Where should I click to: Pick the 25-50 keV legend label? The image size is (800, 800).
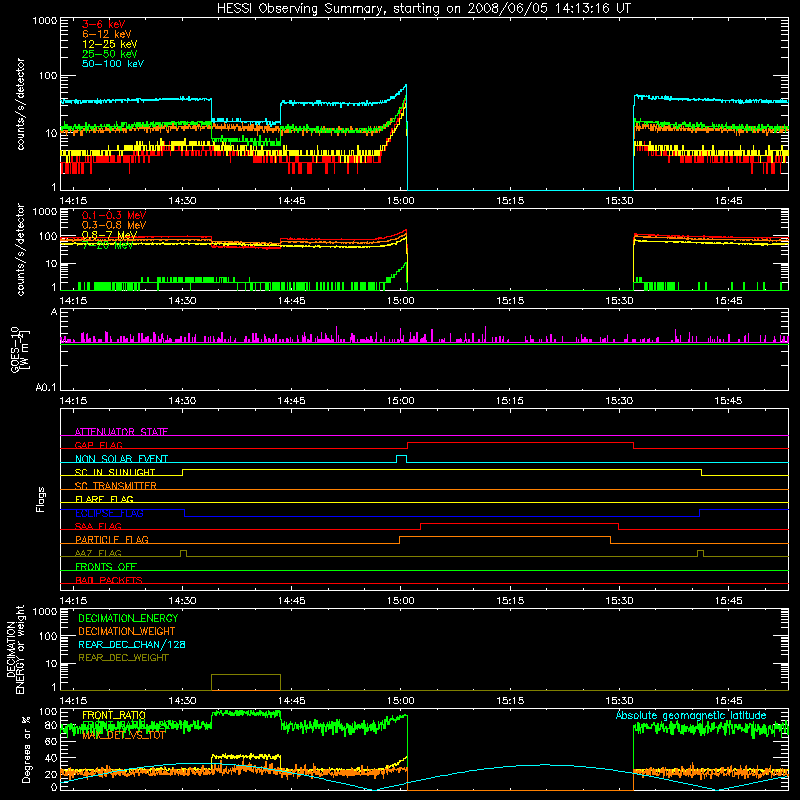point(109,54)
